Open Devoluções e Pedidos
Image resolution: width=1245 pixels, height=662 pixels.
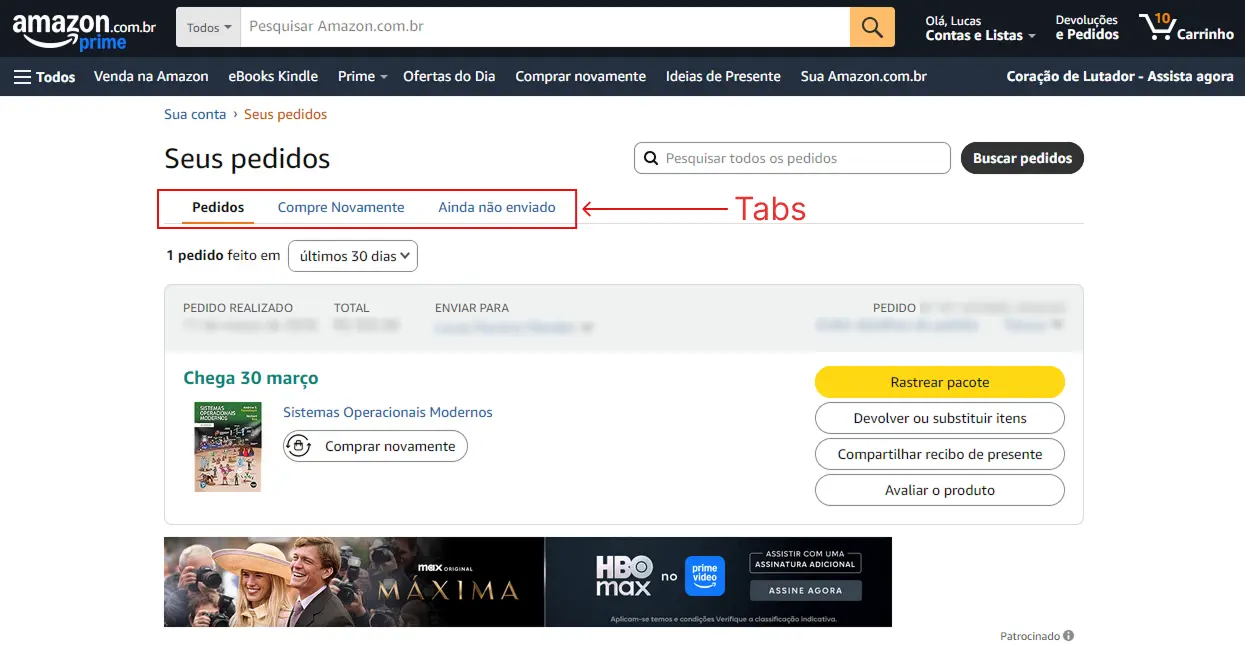[1087, 27]
